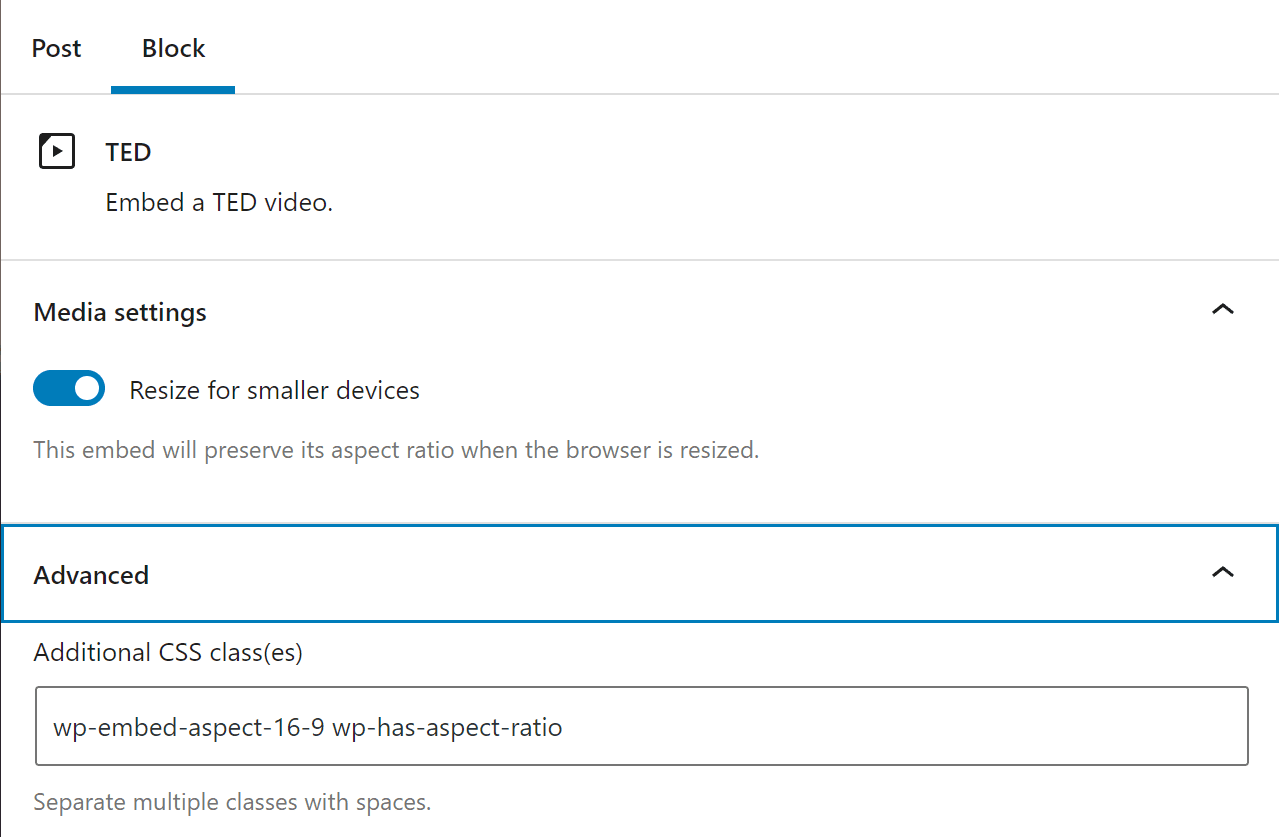Click inside the Additional CSS class(es) field

point(640,727)
